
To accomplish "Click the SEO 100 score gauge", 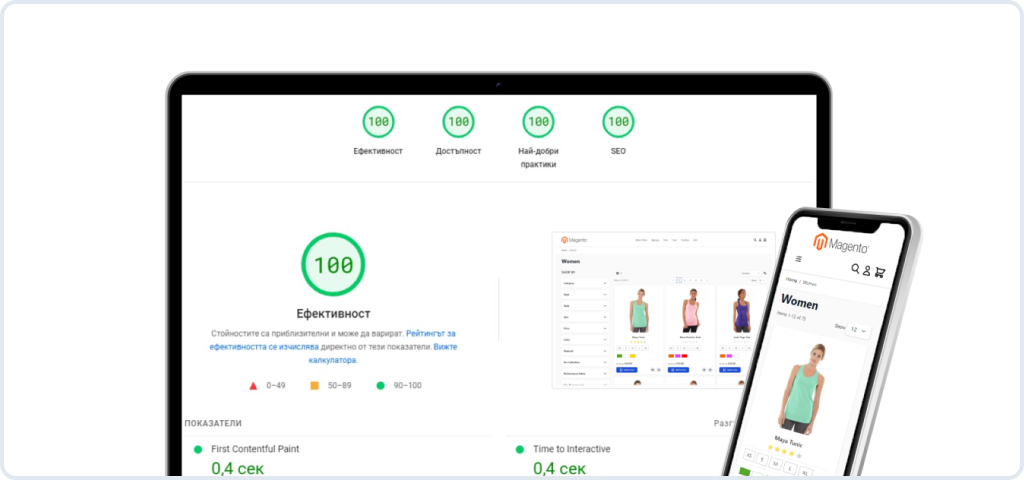I will click(x=618, y=121).
